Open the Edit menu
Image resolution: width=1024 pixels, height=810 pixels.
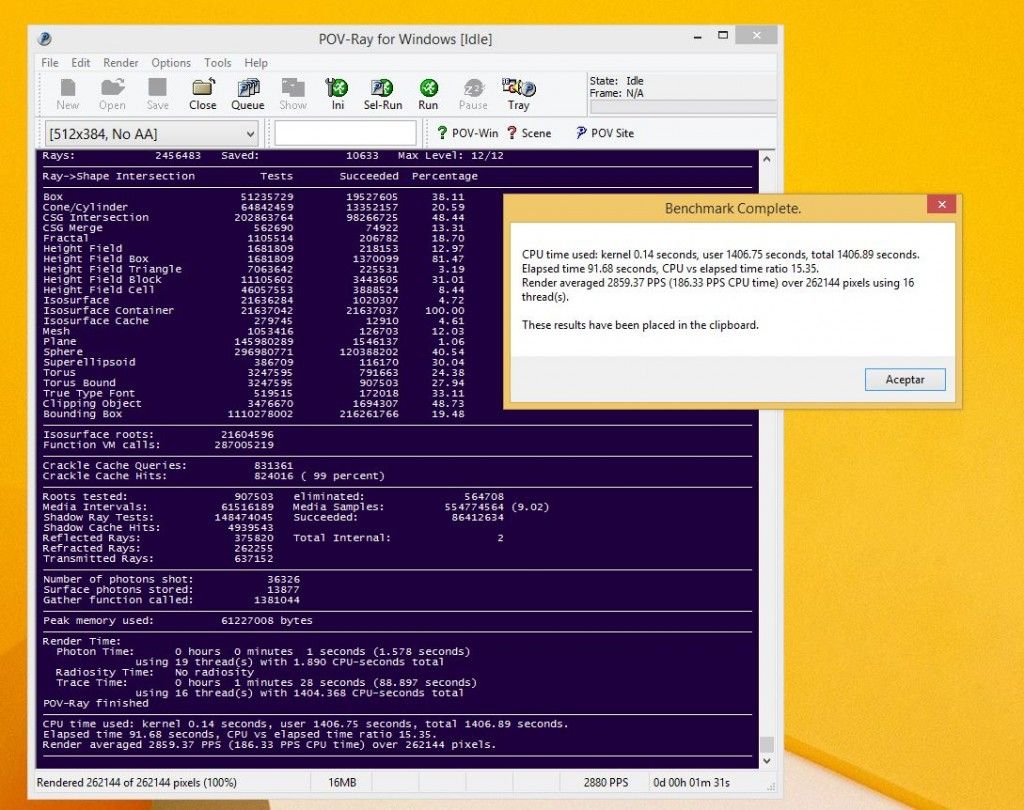click(x=80, y=63)
